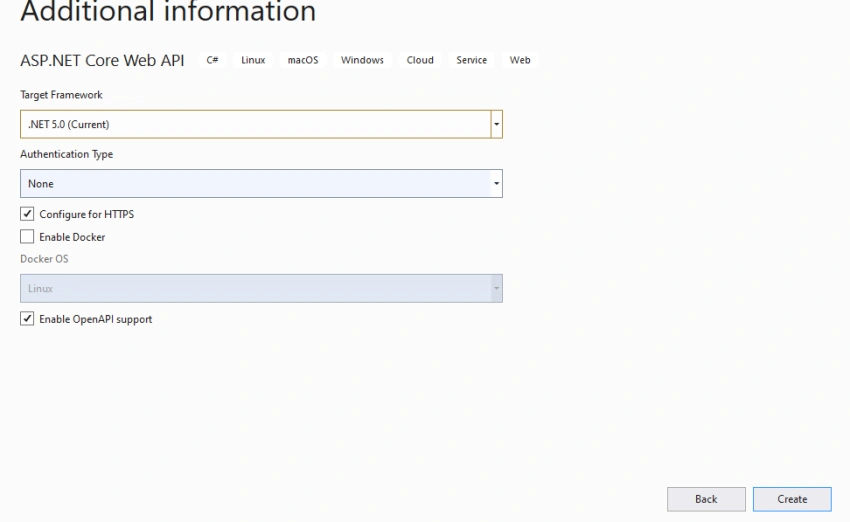
Task: Click the Authentication Type label
Action: point(67,154)
